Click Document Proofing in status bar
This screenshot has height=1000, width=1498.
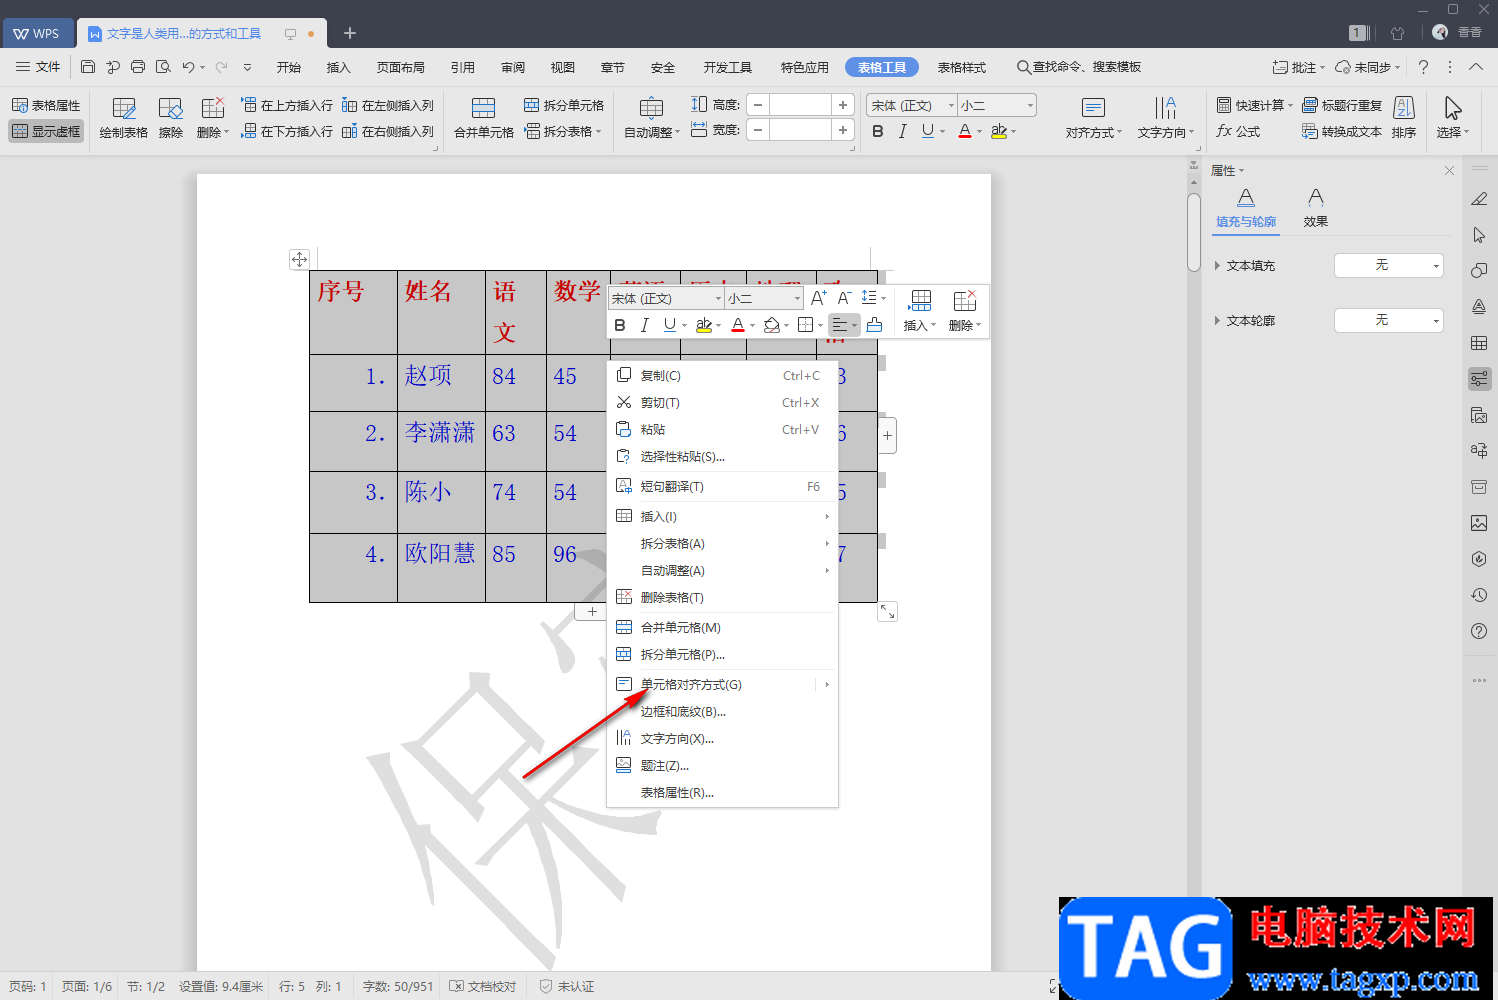pos(483,986)
